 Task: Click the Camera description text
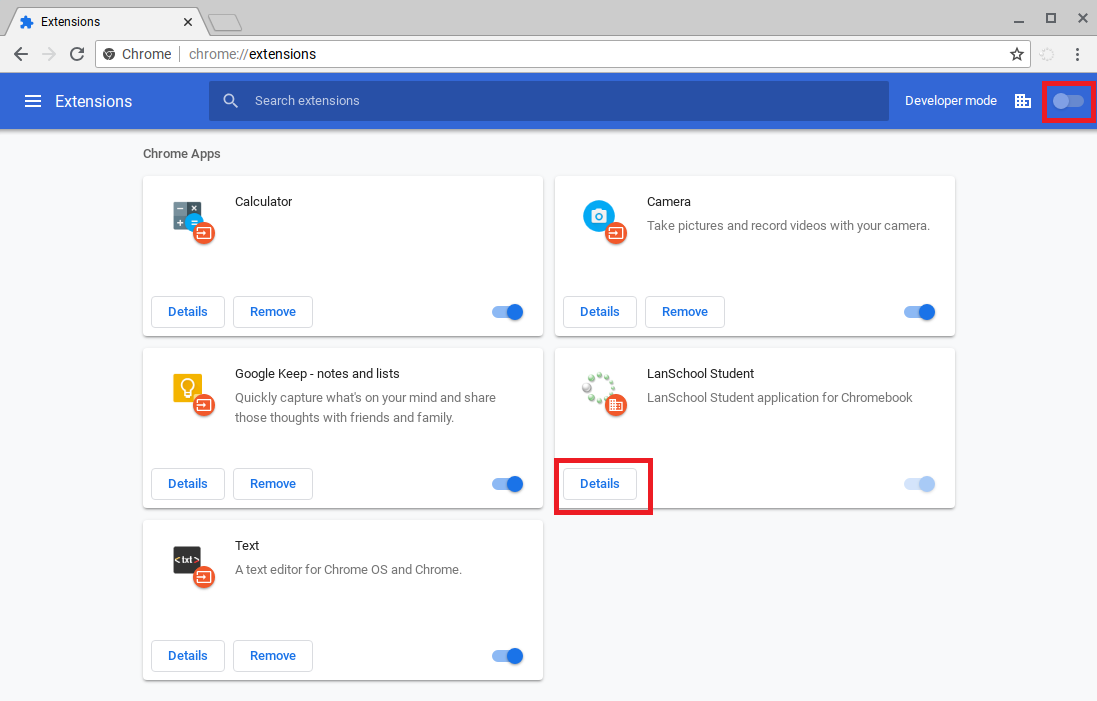[x=788, y=225]
